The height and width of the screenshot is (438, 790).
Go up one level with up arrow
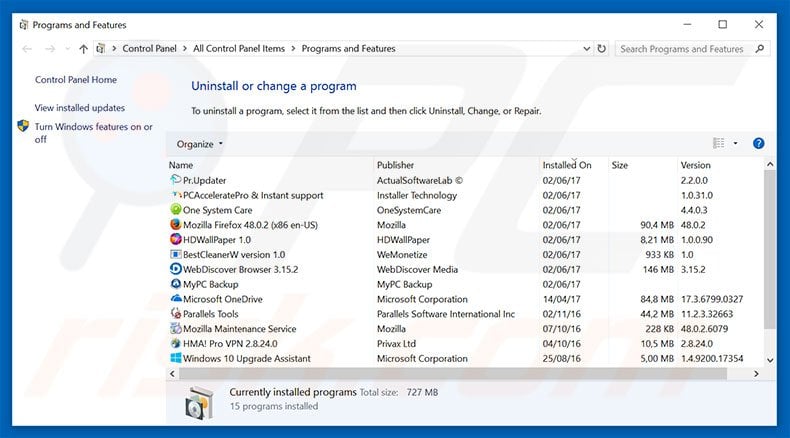pyautogui.click(x=84, y=49)
